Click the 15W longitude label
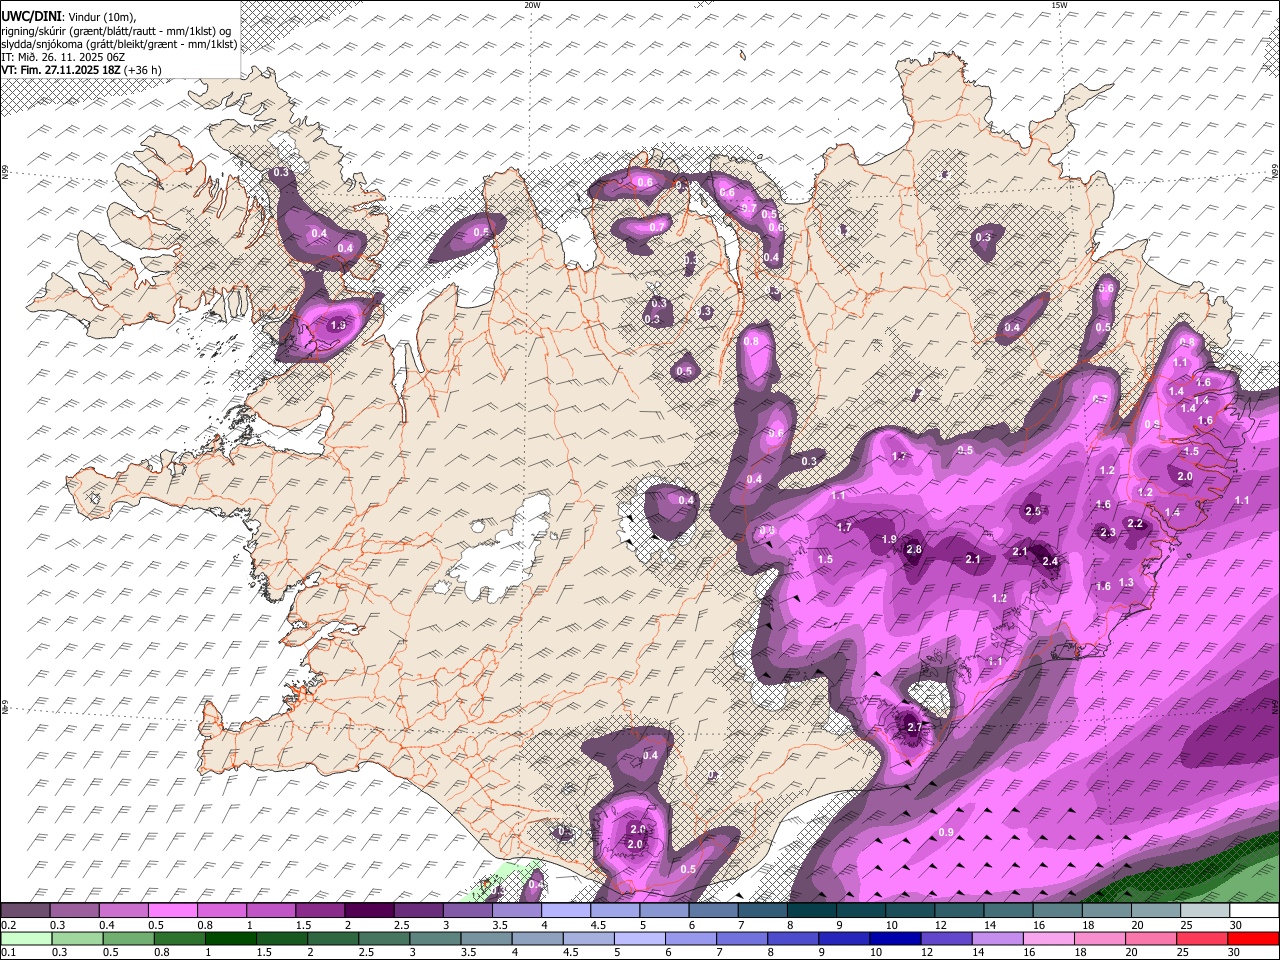 tap(1059, 5)
